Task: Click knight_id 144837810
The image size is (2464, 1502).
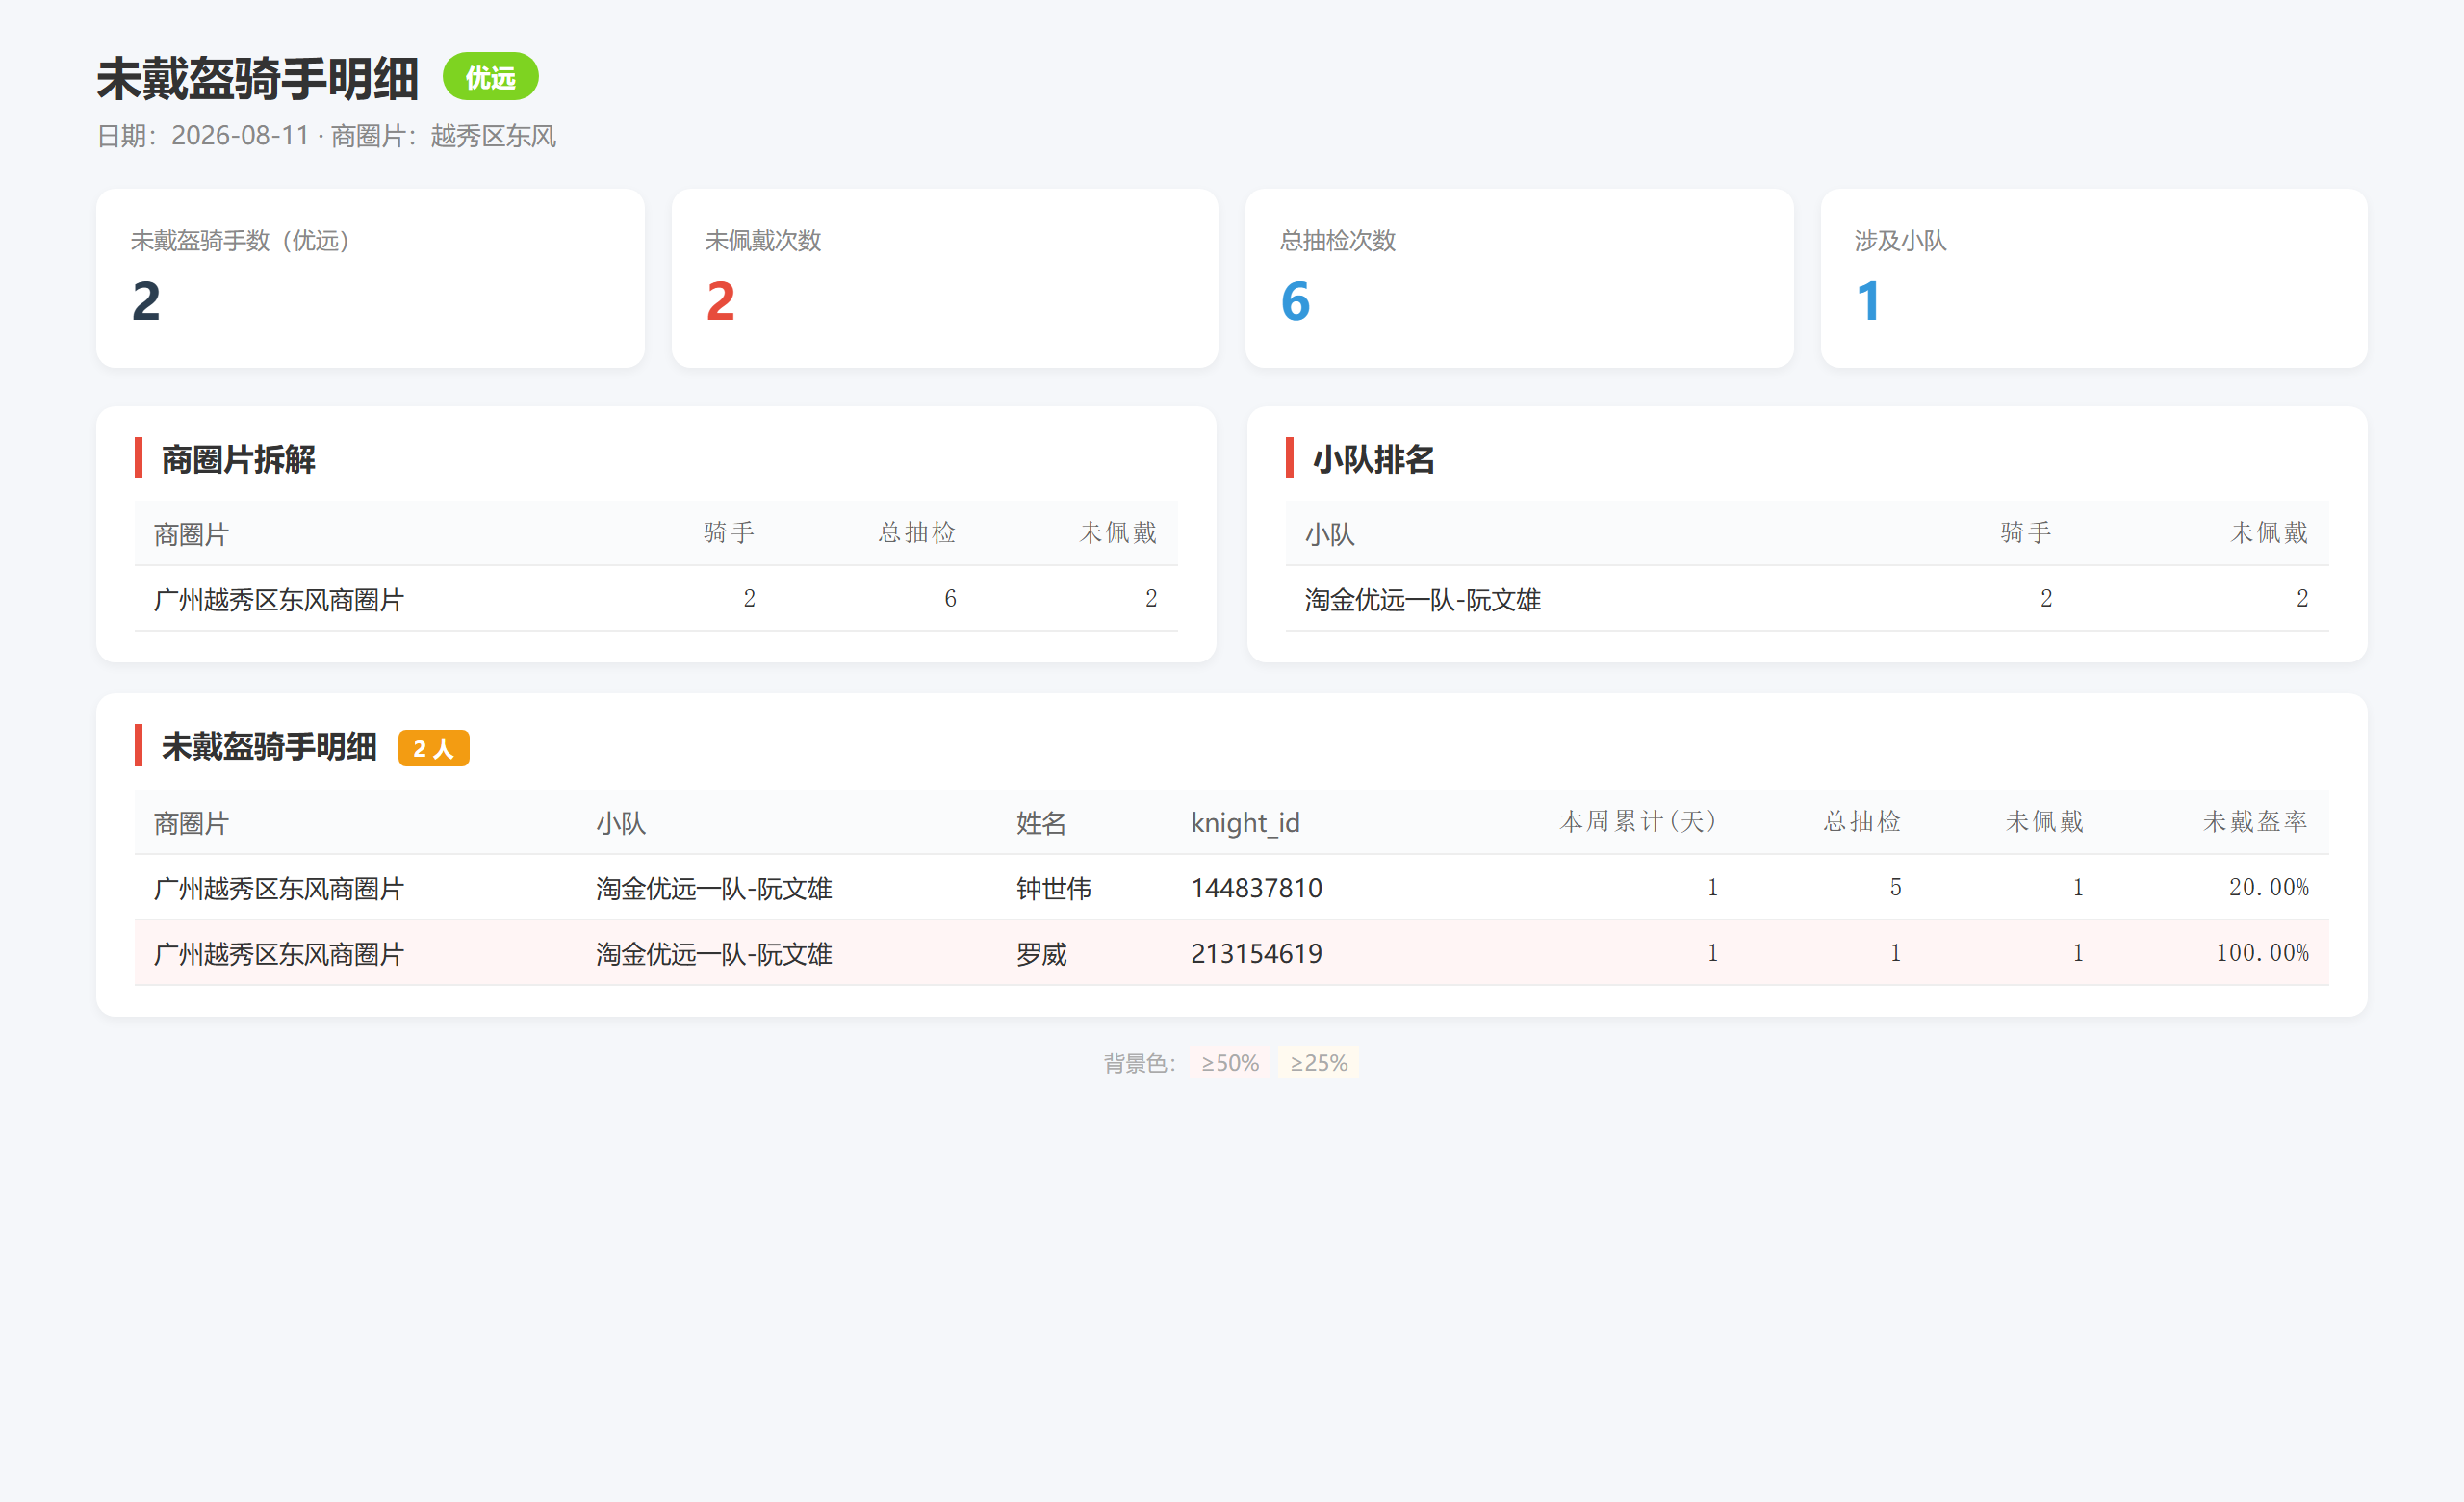Action: point(1256,888)
